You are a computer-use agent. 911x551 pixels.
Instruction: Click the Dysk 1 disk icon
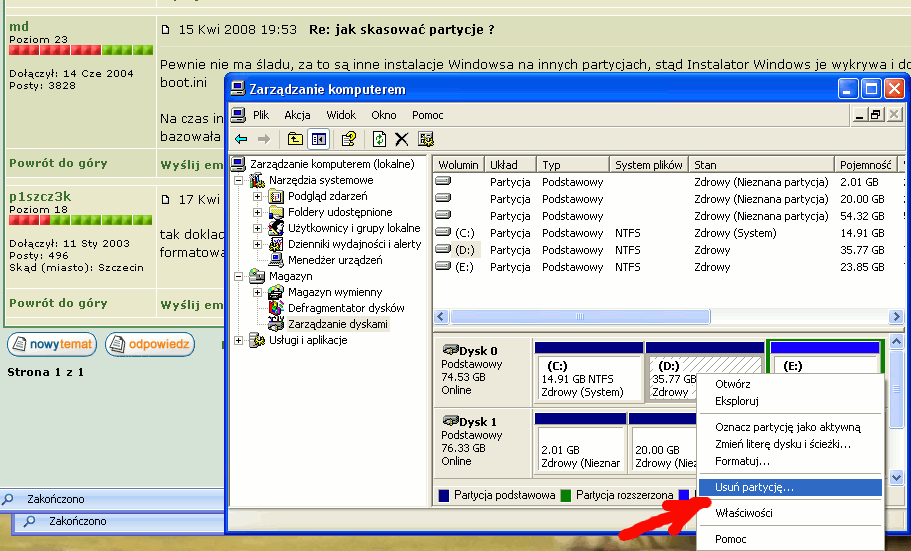[450, 421]
